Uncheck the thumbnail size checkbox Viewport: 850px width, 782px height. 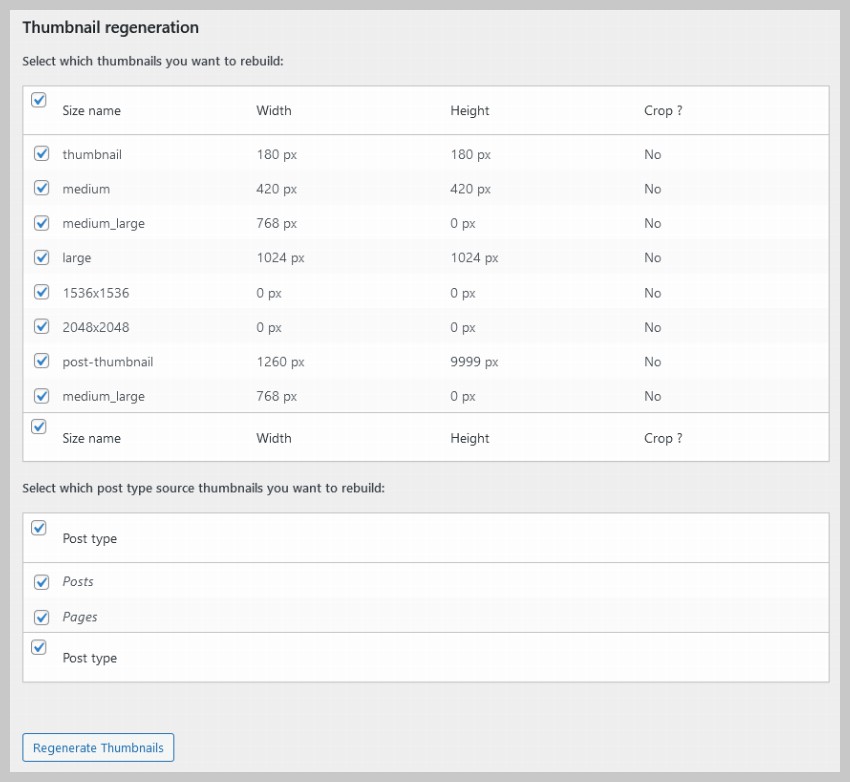42,154
